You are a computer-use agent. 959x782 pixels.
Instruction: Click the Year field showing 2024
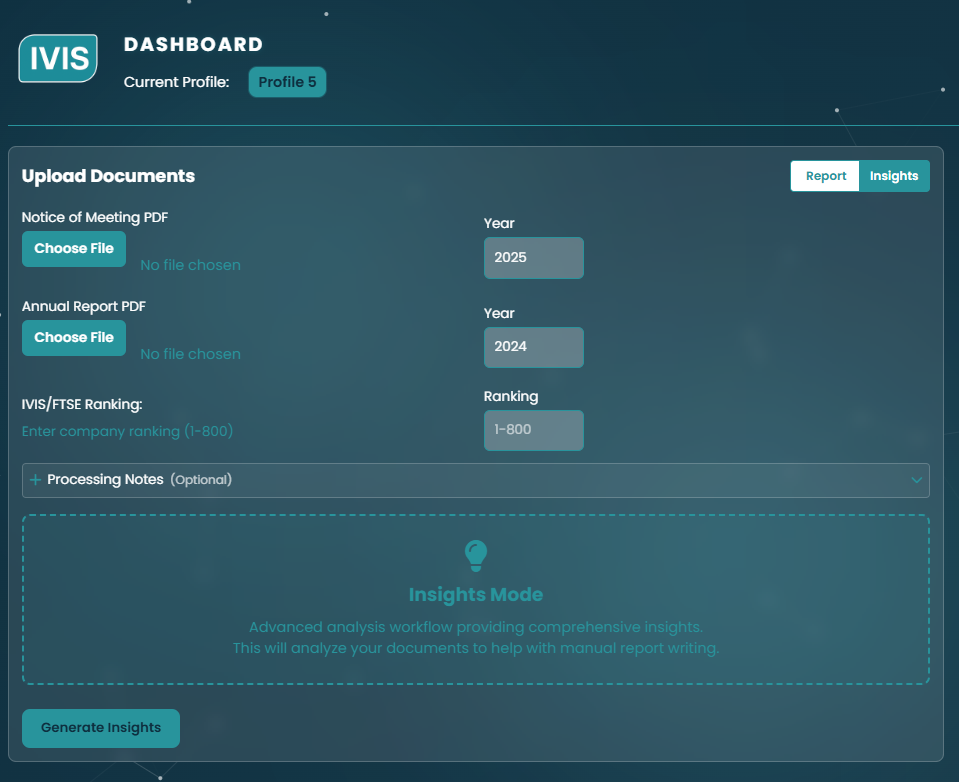coord(533,347)
